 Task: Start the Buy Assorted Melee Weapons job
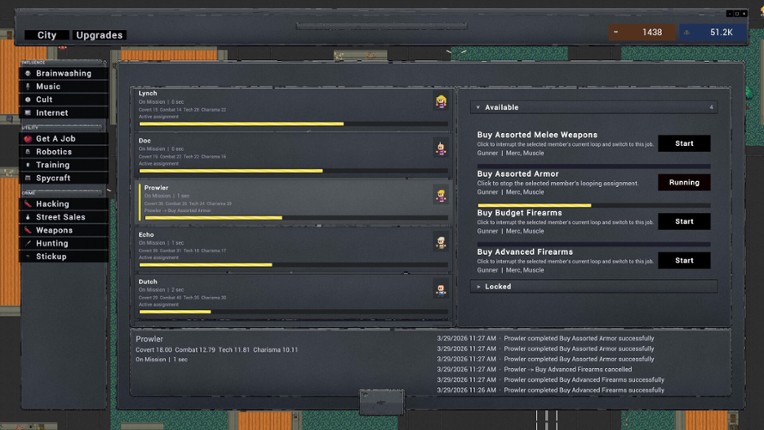click(x=684, y=143)
